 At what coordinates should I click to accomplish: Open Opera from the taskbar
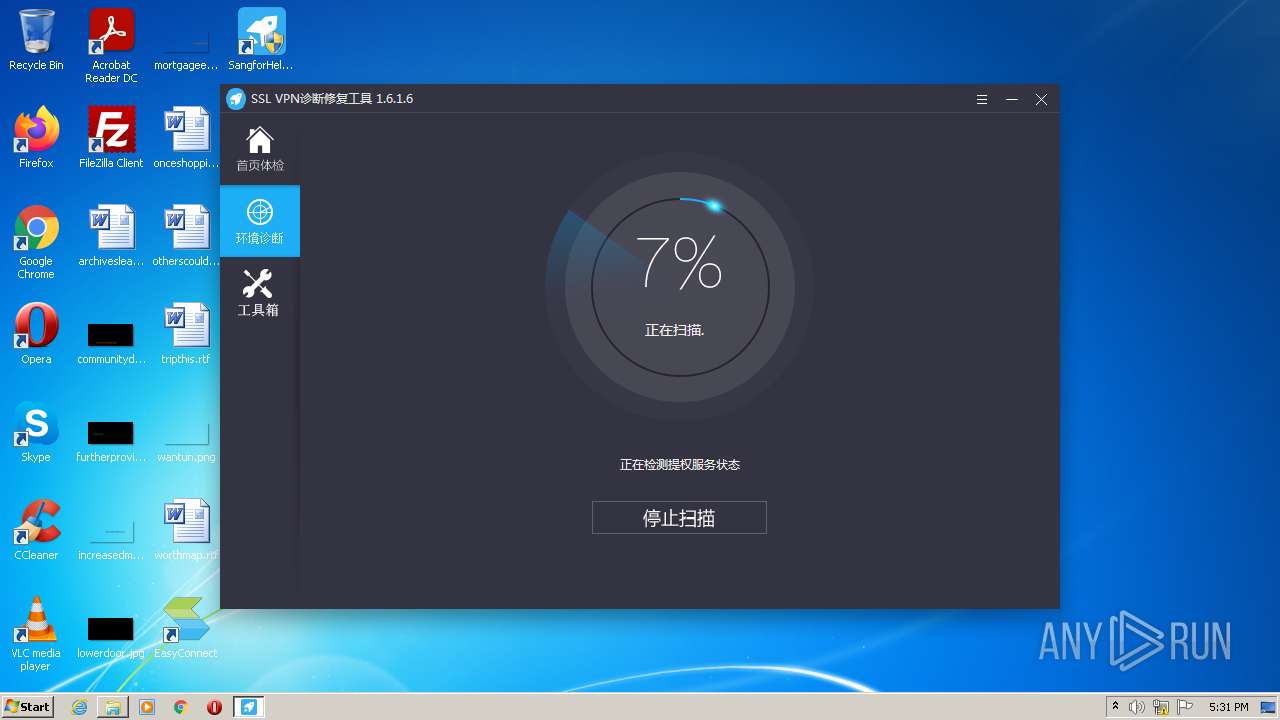coord(214,707)
